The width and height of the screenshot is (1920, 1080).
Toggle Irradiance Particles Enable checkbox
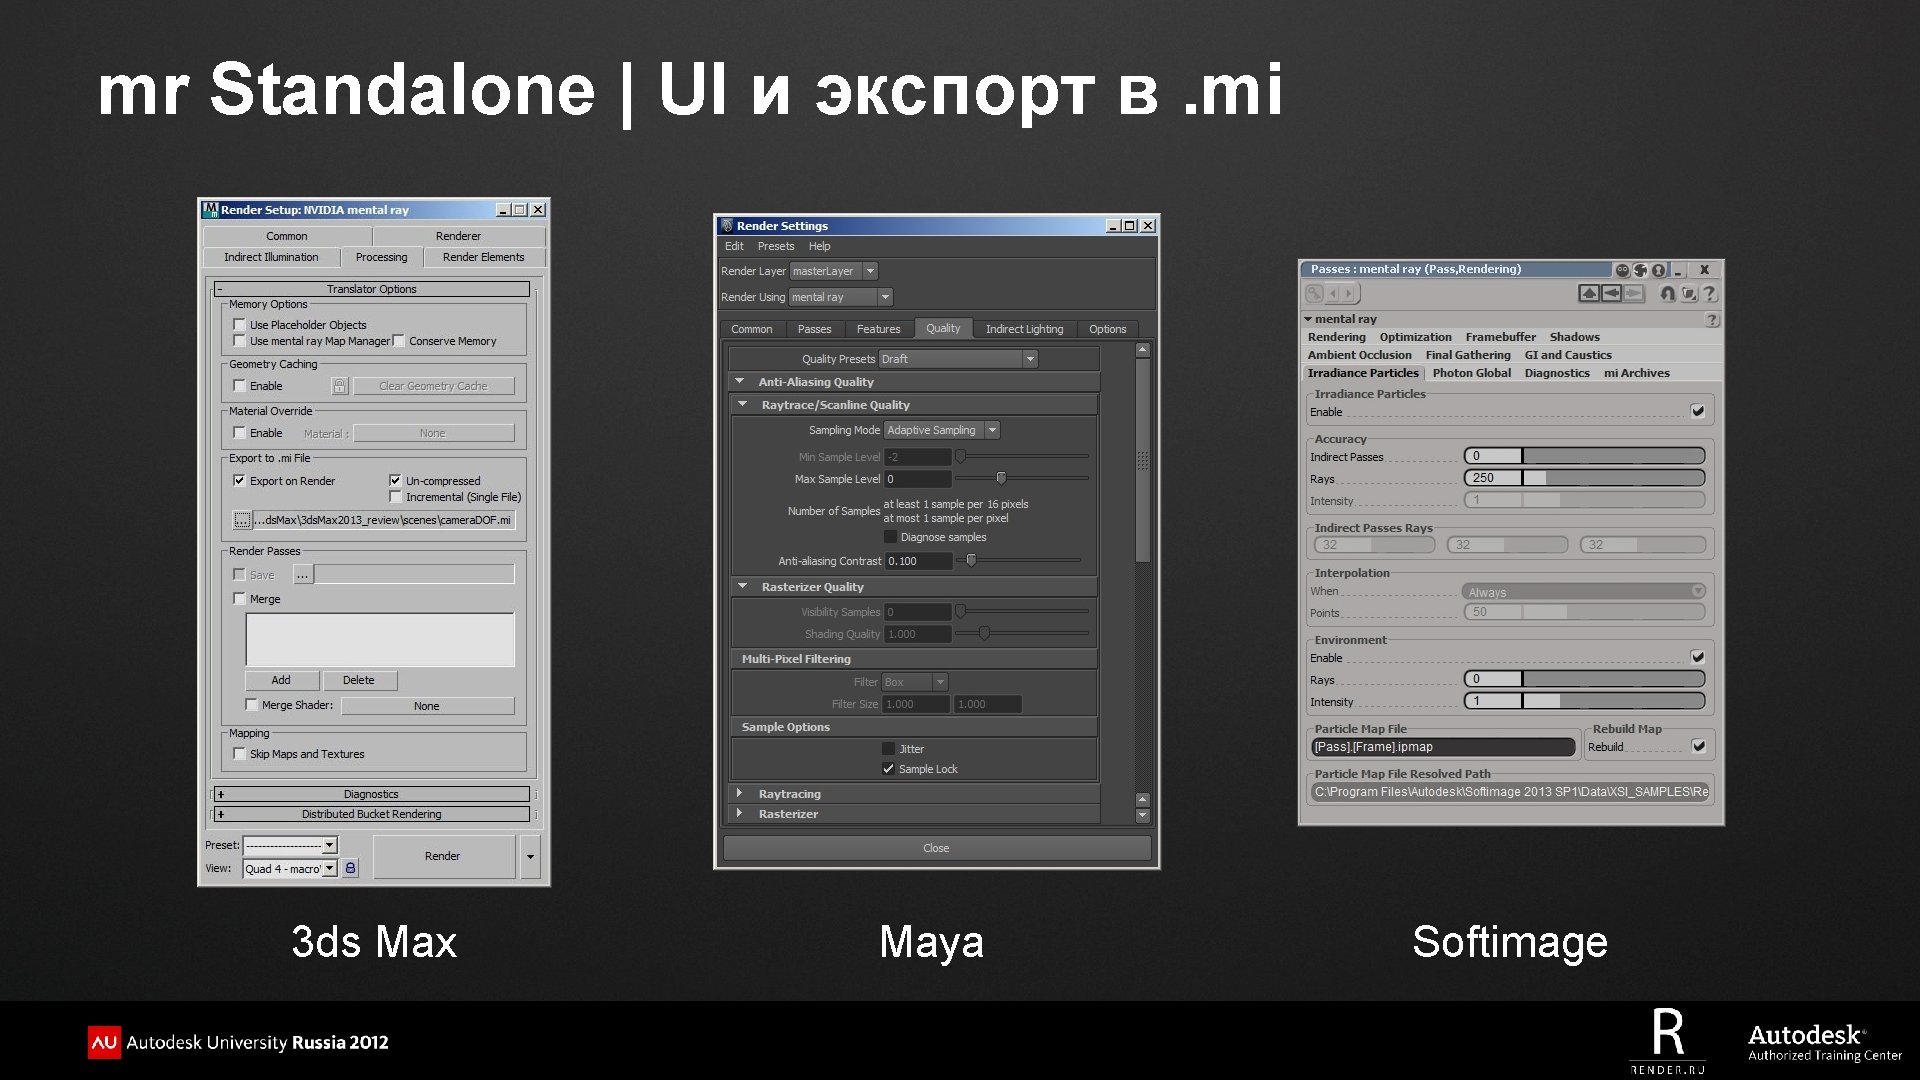pyautogui.click(x=1697, y=411)
